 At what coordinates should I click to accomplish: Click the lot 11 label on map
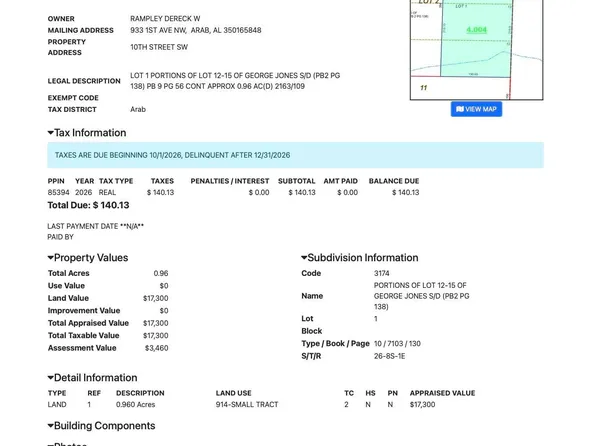[423, 88]
